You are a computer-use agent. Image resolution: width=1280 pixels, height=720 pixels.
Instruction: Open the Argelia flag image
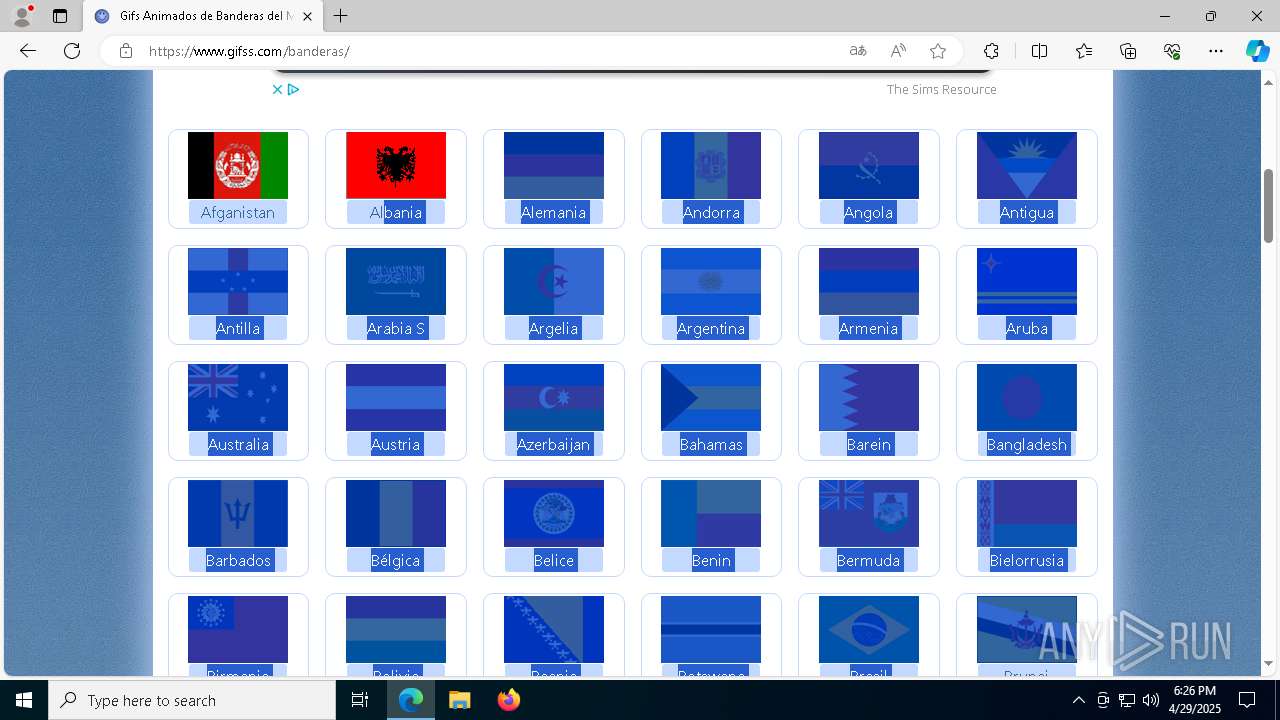554,282
